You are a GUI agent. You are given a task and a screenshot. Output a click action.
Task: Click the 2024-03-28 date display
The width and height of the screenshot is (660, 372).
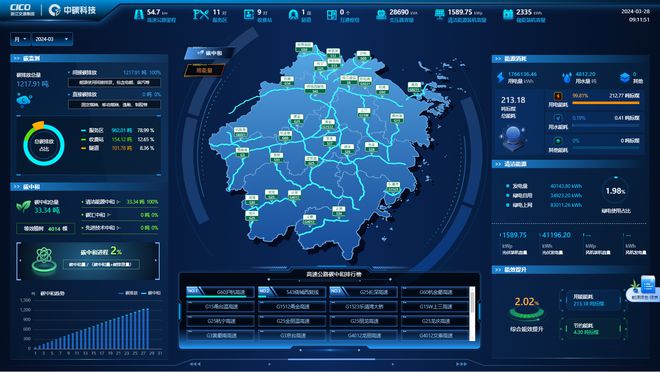click(x=636, y=11)
